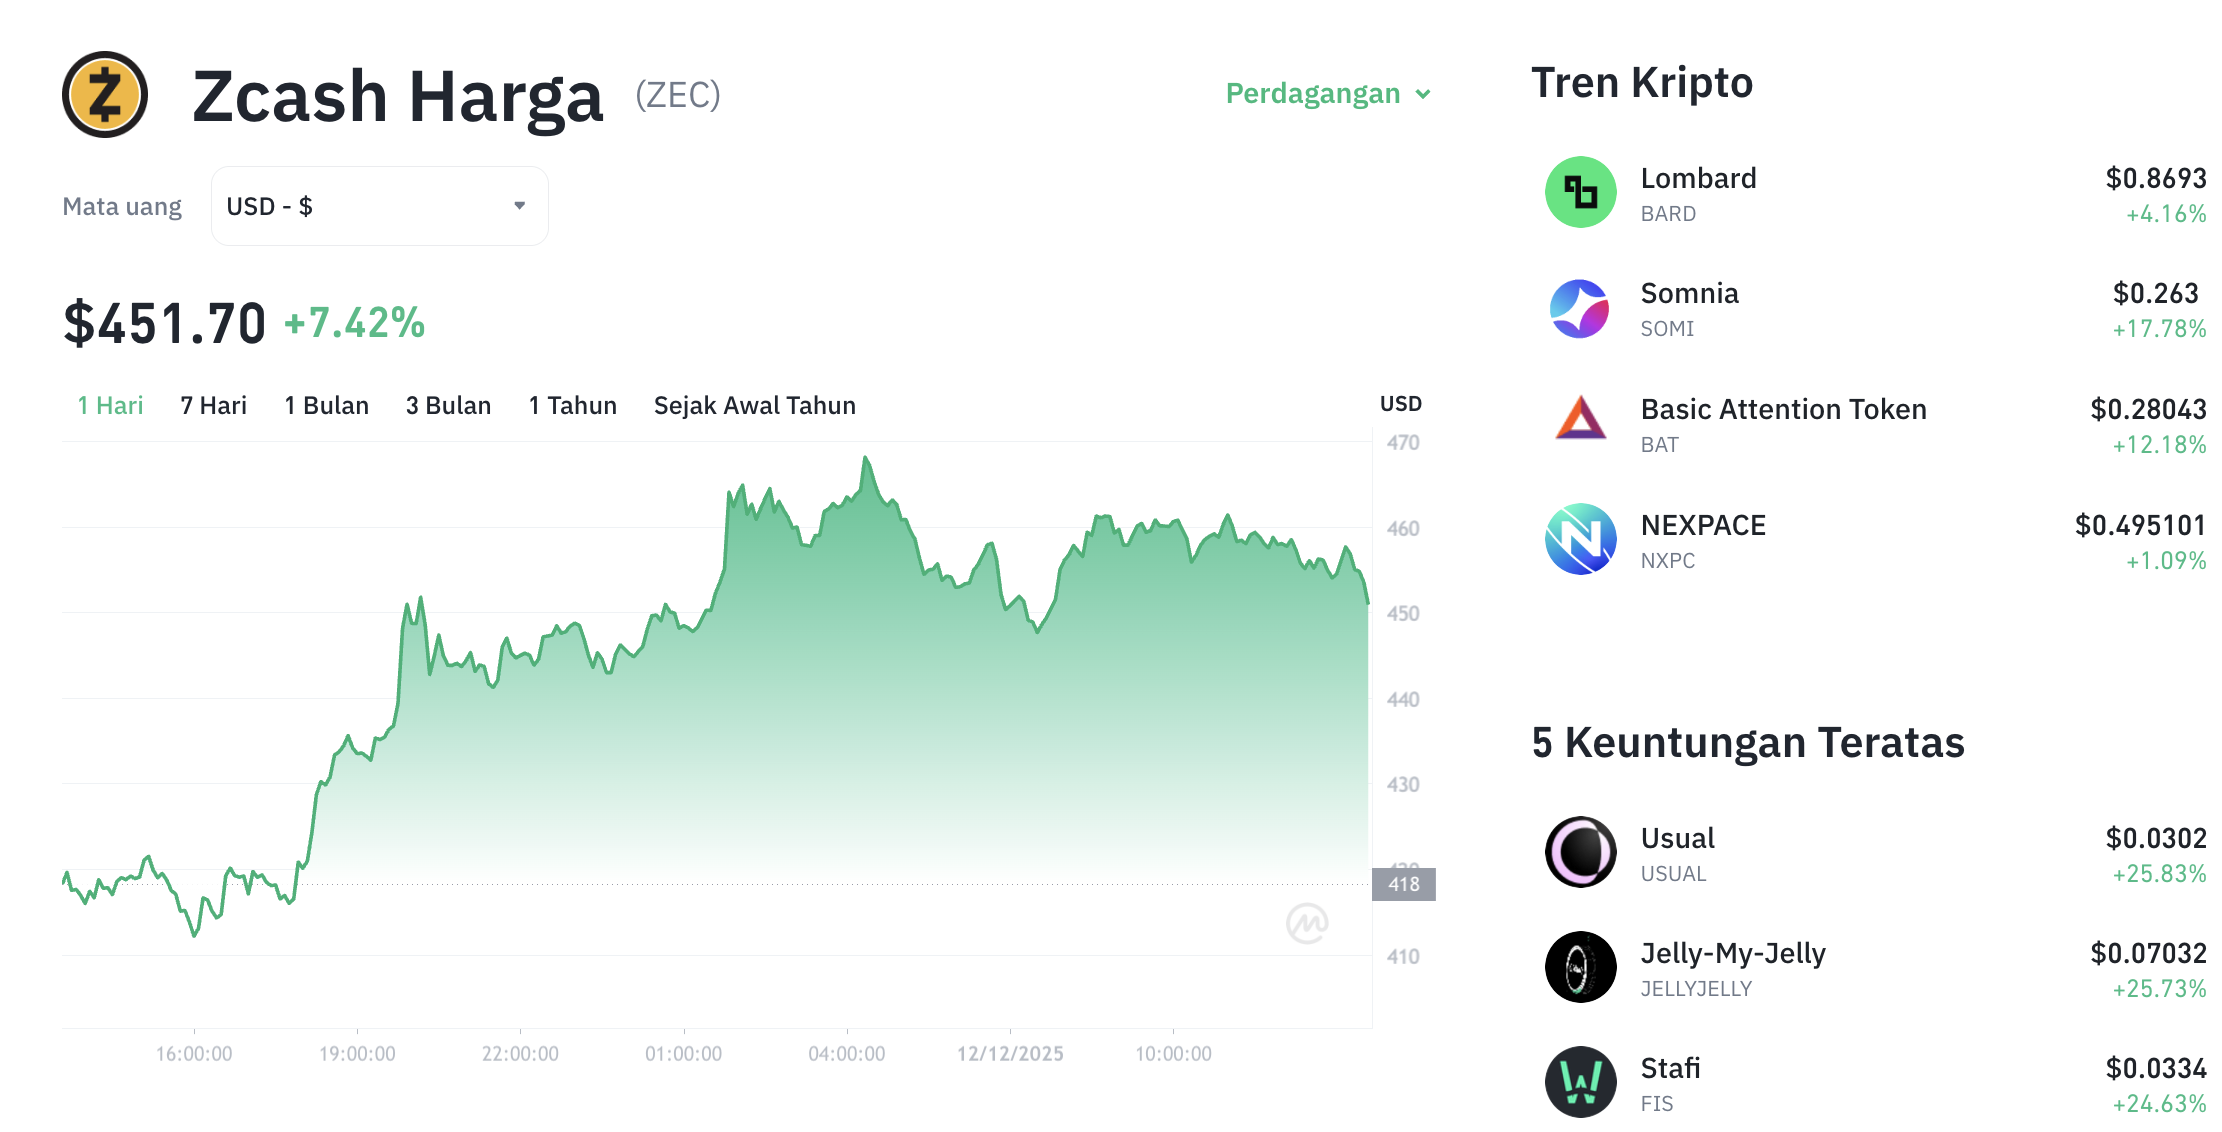This screenshot has width=2222, height=1132.
Task: Collapse the Mata uang selector arrow
Action: coord(519,205)
